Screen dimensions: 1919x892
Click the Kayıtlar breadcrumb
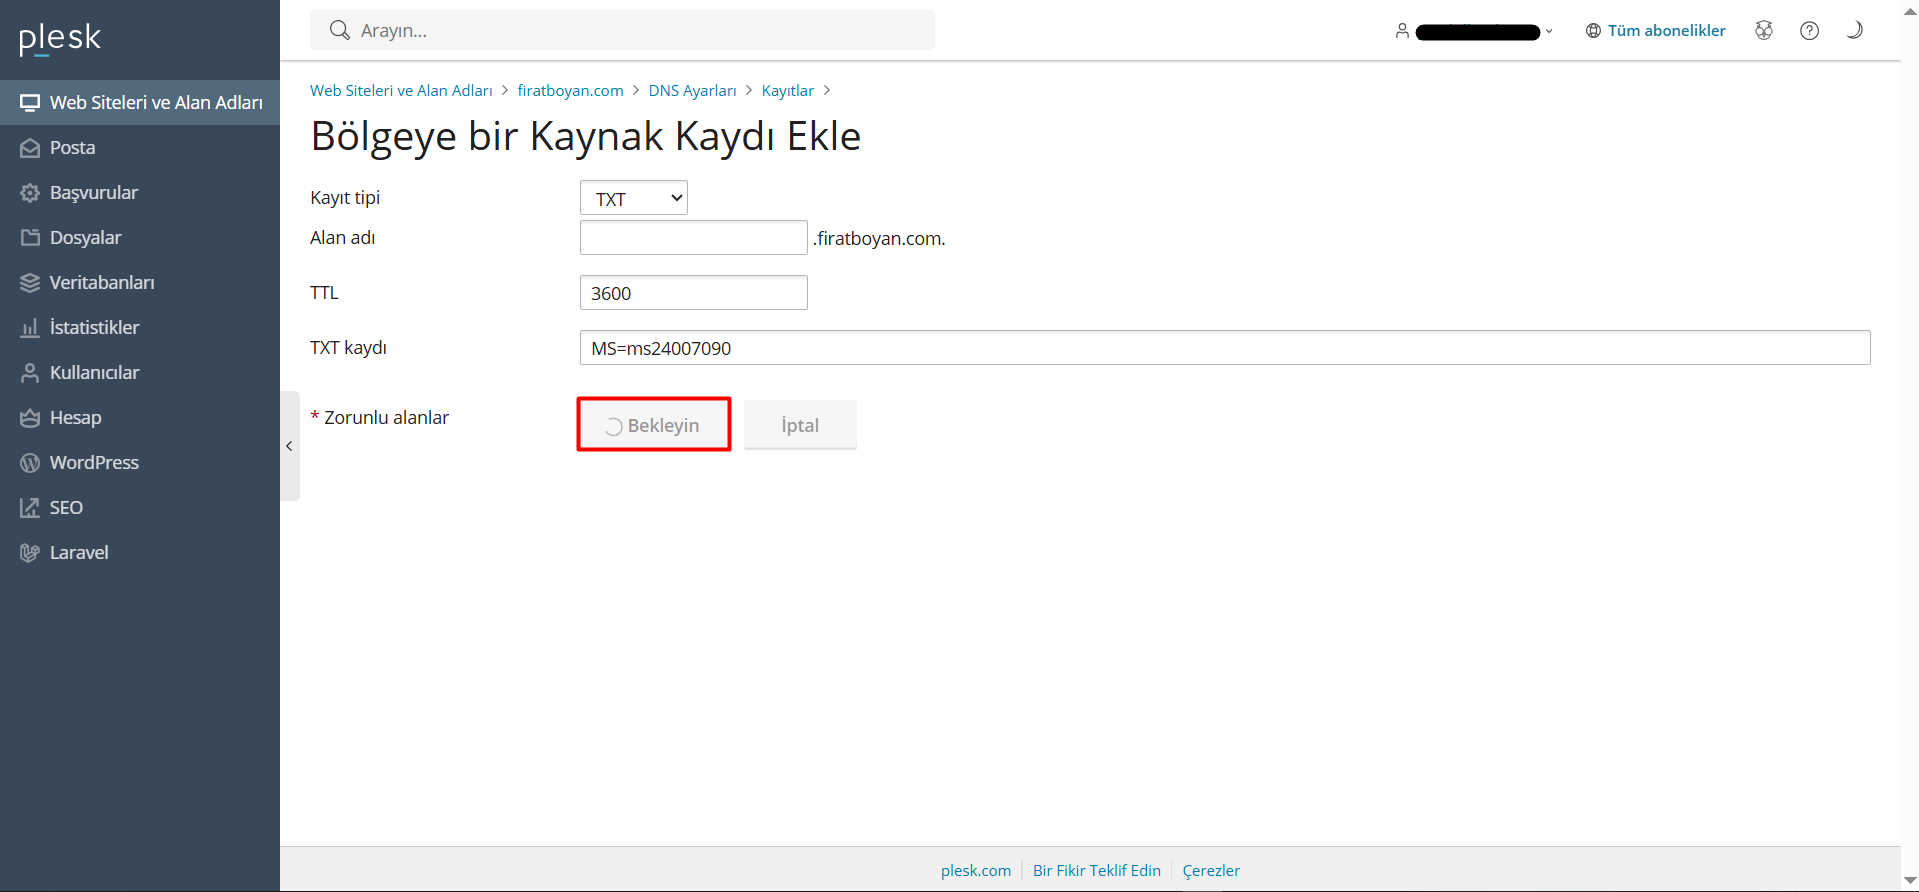tap(788, 90)
